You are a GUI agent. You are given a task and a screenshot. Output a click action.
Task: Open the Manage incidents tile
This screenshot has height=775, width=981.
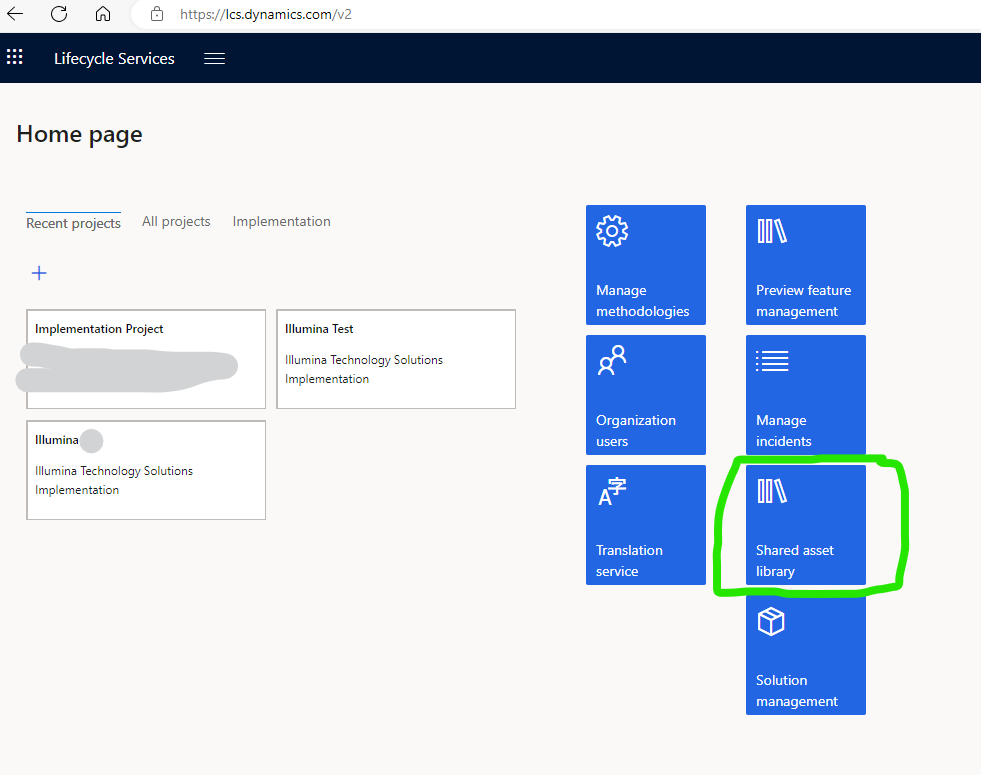[x=805, y=395]
